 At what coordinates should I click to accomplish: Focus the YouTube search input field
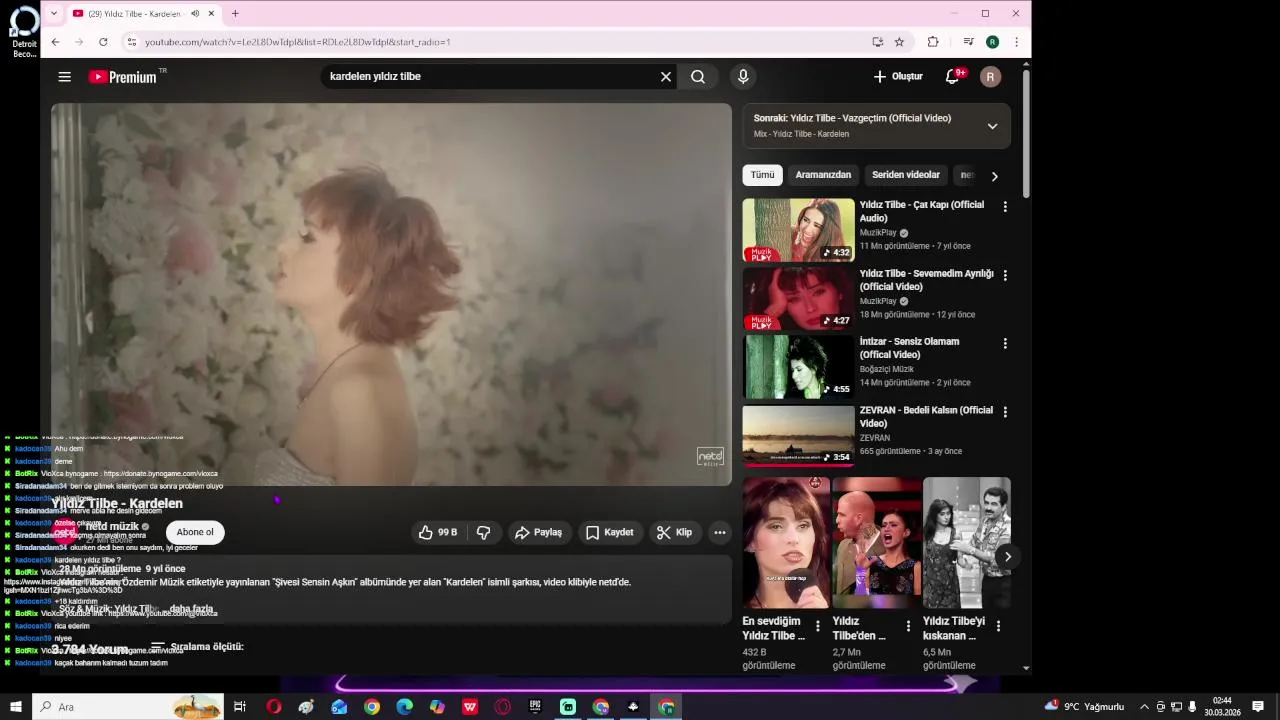(x=490, y=77)
